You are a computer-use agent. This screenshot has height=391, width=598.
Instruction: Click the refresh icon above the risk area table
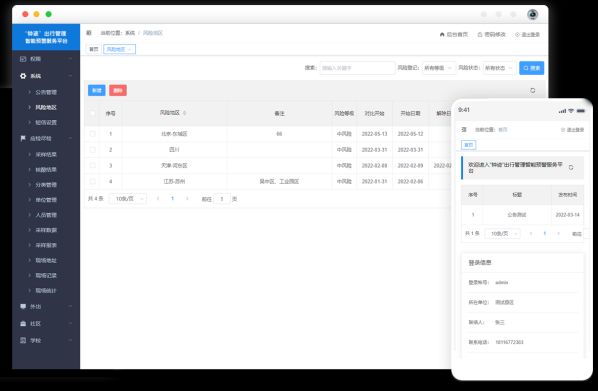533,90
